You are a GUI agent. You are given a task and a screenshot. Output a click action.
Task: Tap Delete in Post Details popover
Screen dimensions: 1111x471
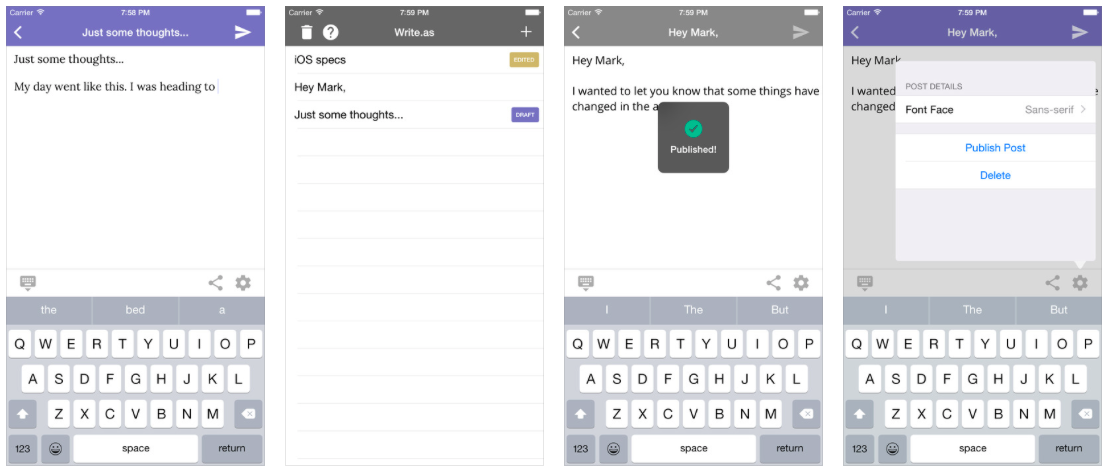[x=996, y=176]
